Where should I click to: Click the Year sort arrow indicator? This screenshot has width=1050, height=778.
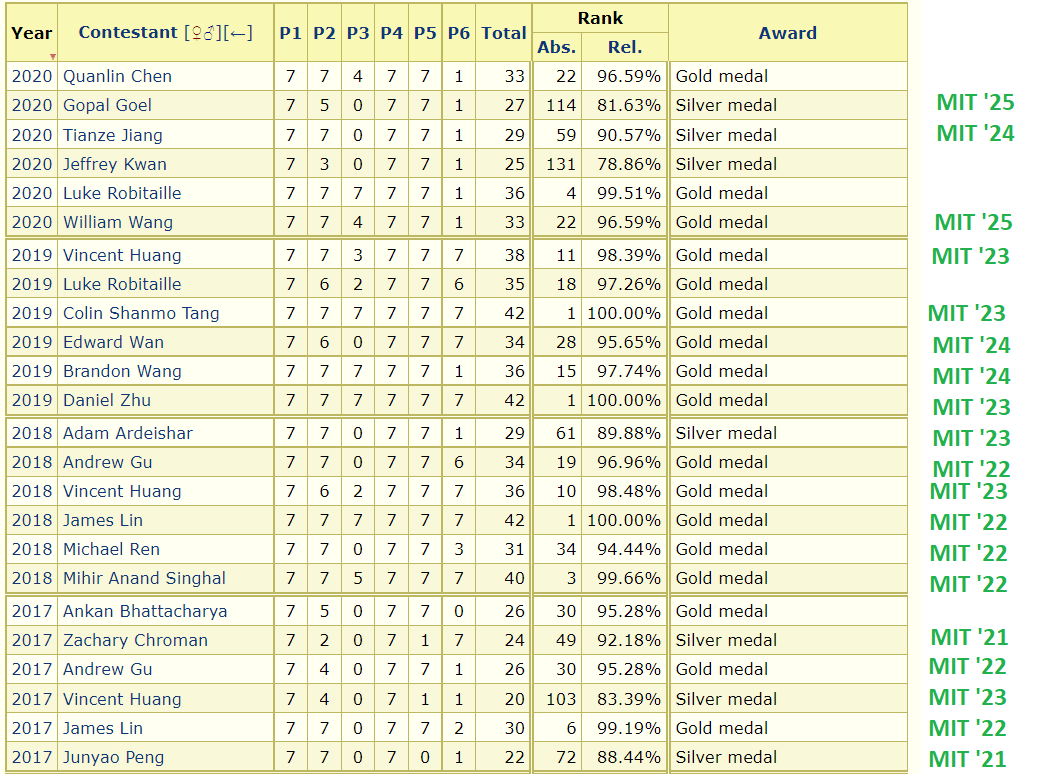pos(53,57)
